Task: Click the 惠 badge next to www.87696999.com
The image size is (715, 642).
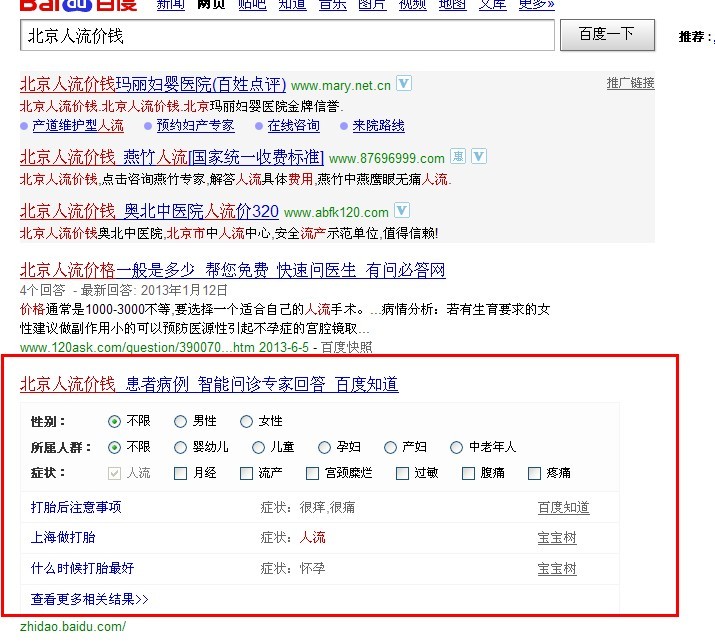Action: [x=458, y=156]
